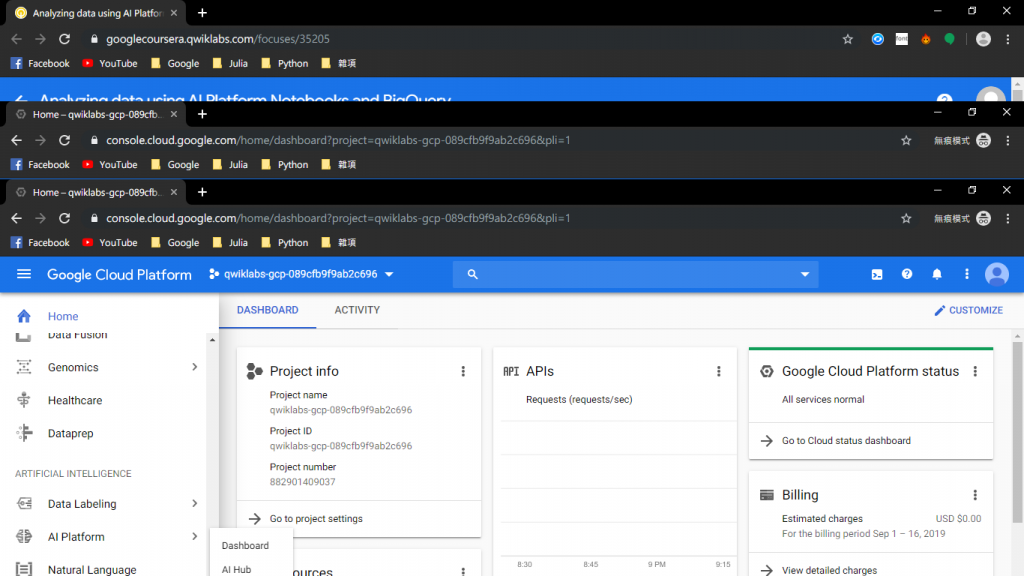Open Dataprep in the sidebar
The width and height of the screenshot is (1024, 576).
click(70, 433)
